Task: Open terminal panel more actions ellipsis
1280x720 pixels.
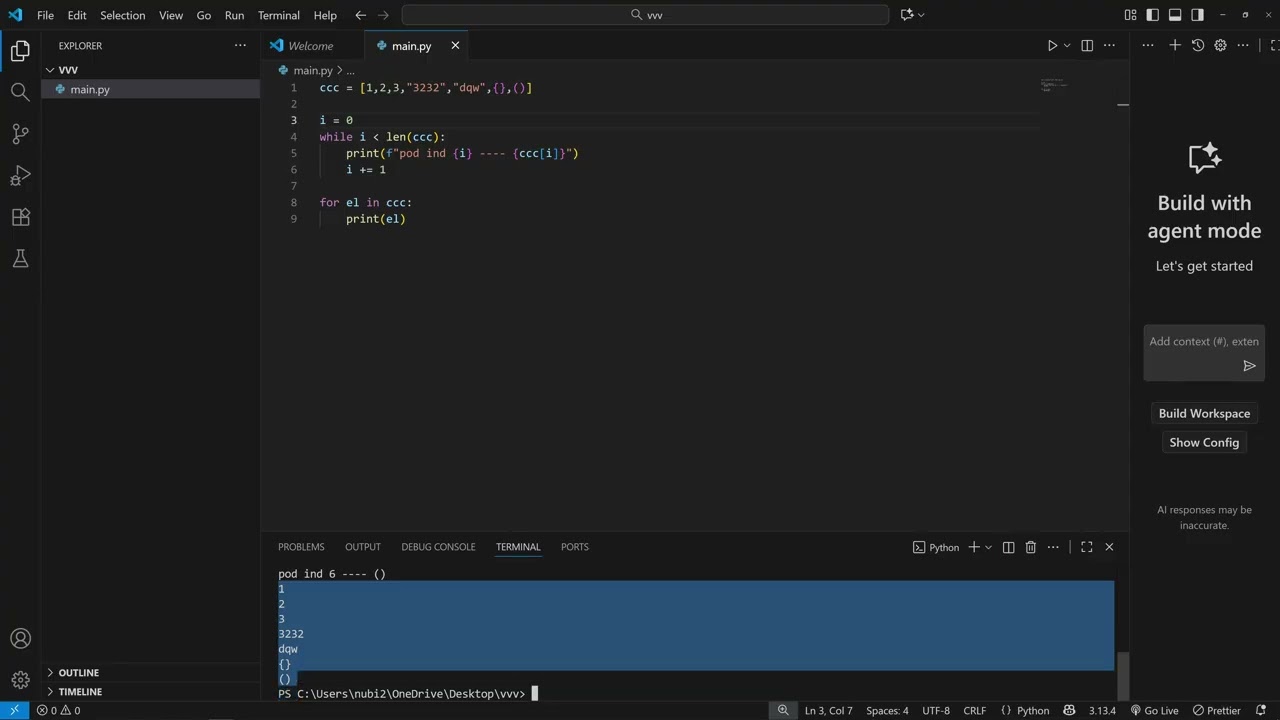Action: 1053,547
